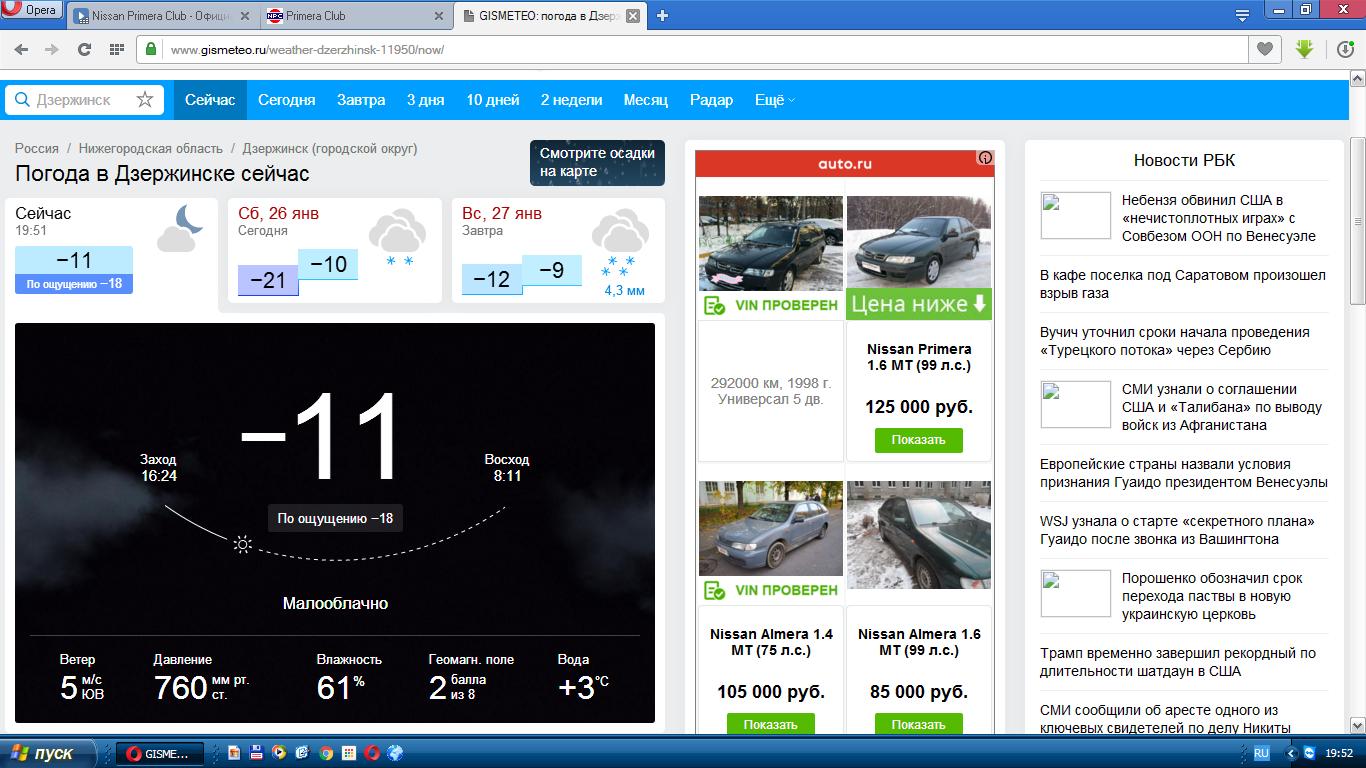Go back to the previous page

(x=21, y=49)
